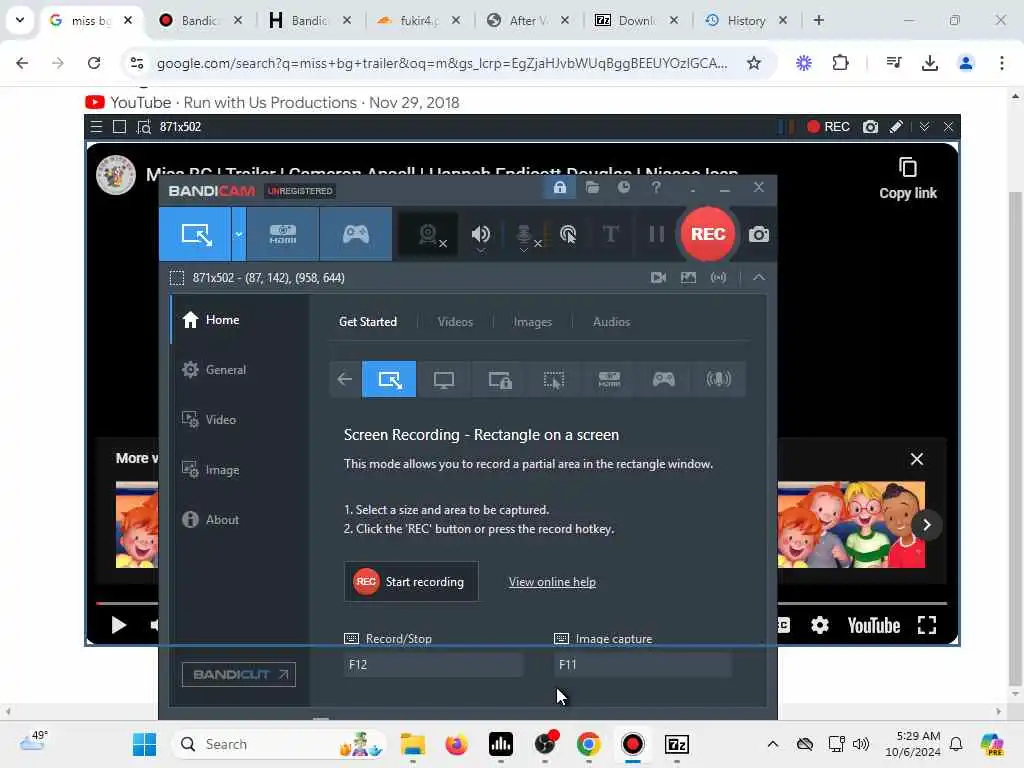This screenshot has height=768, width=1024.
Task: Toggle the webcam overlay icon
Action: point(430,234)
